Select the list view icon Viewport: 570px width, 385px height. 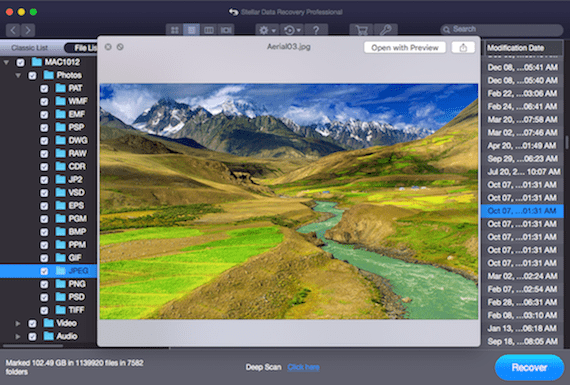click(191, 30)
